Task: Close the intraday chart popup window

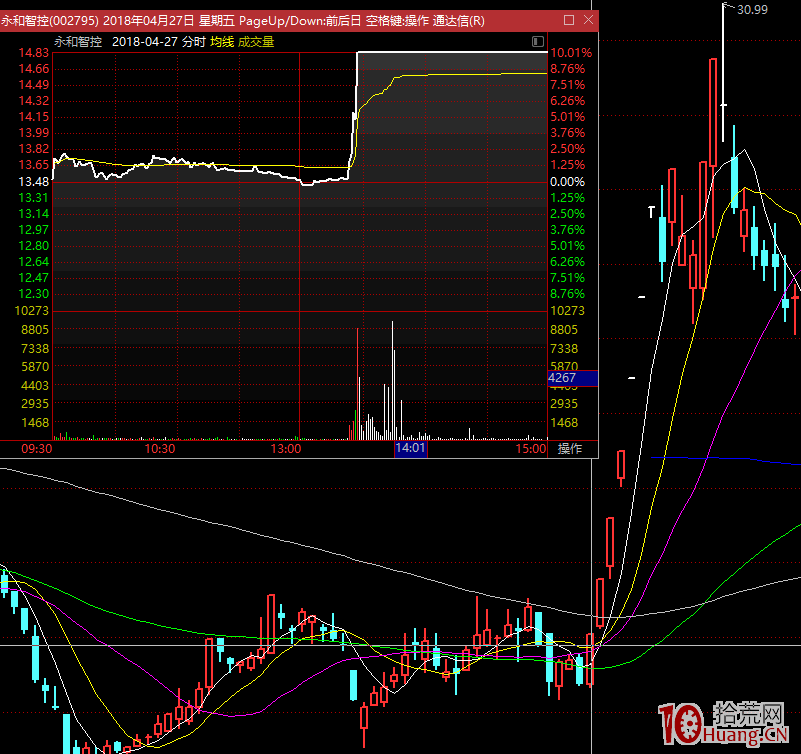Action: [x=587, y=20]
